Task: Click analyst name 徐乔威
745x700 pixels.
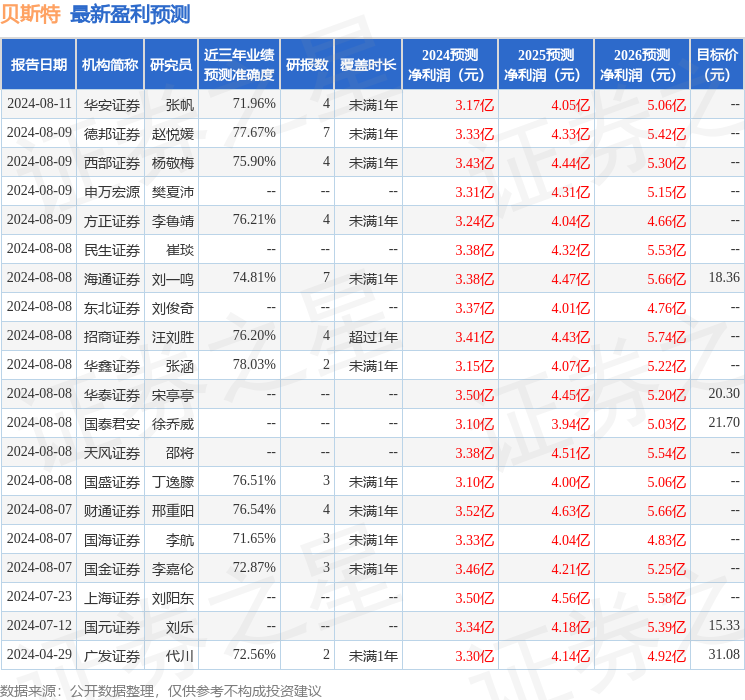Action: point(172,424)
